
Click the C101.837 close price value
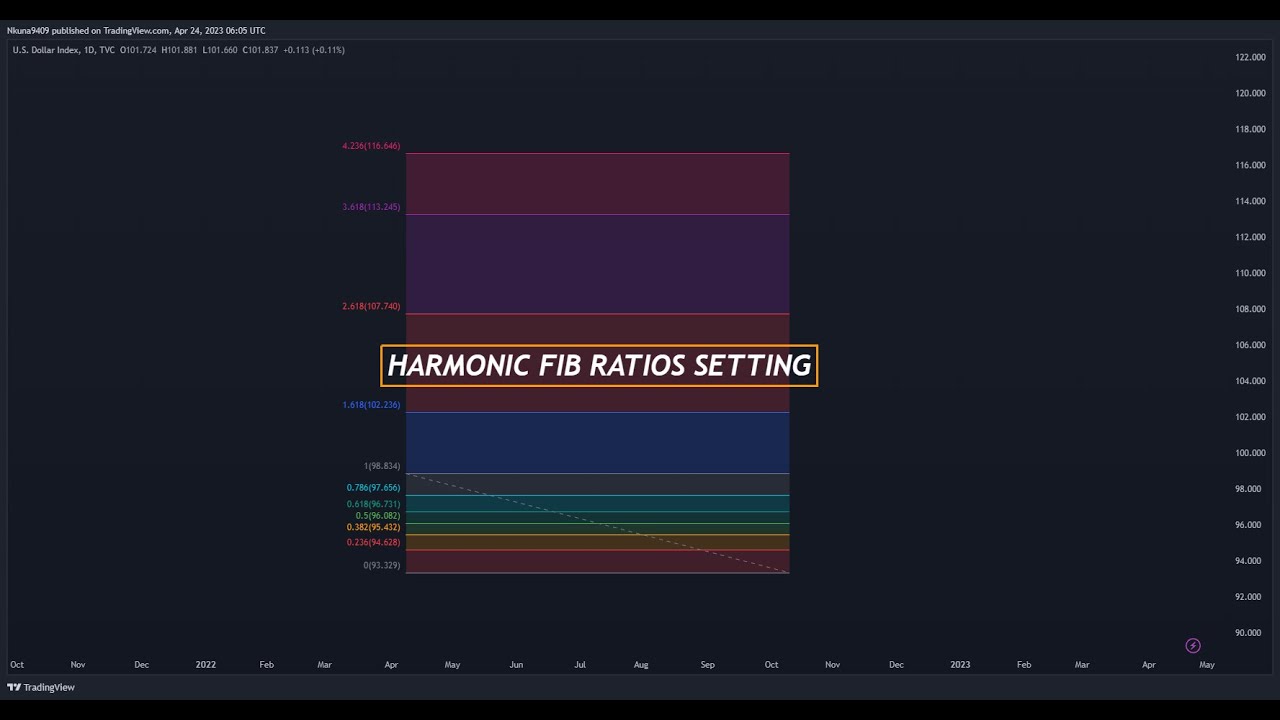coord(260,50)
